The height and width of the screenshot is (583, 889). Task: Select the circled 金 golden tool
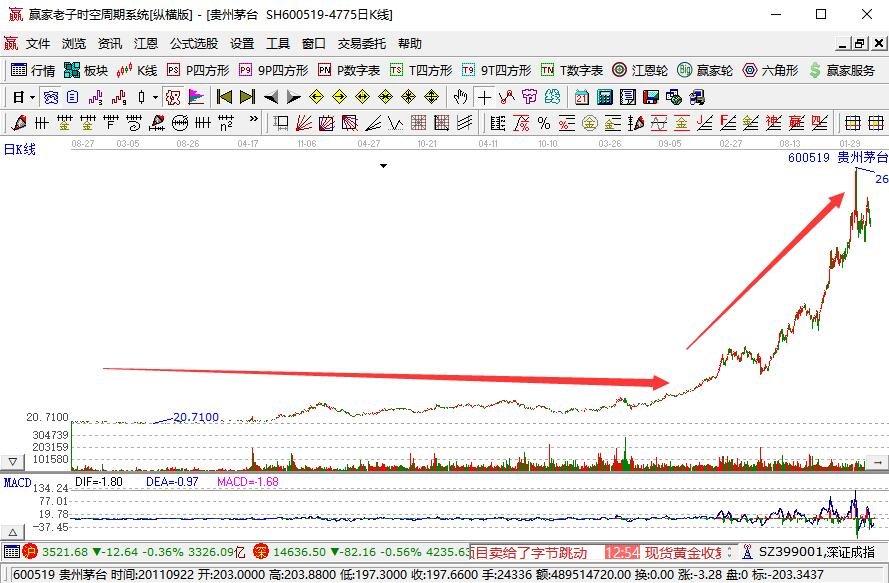click(590, 122)
